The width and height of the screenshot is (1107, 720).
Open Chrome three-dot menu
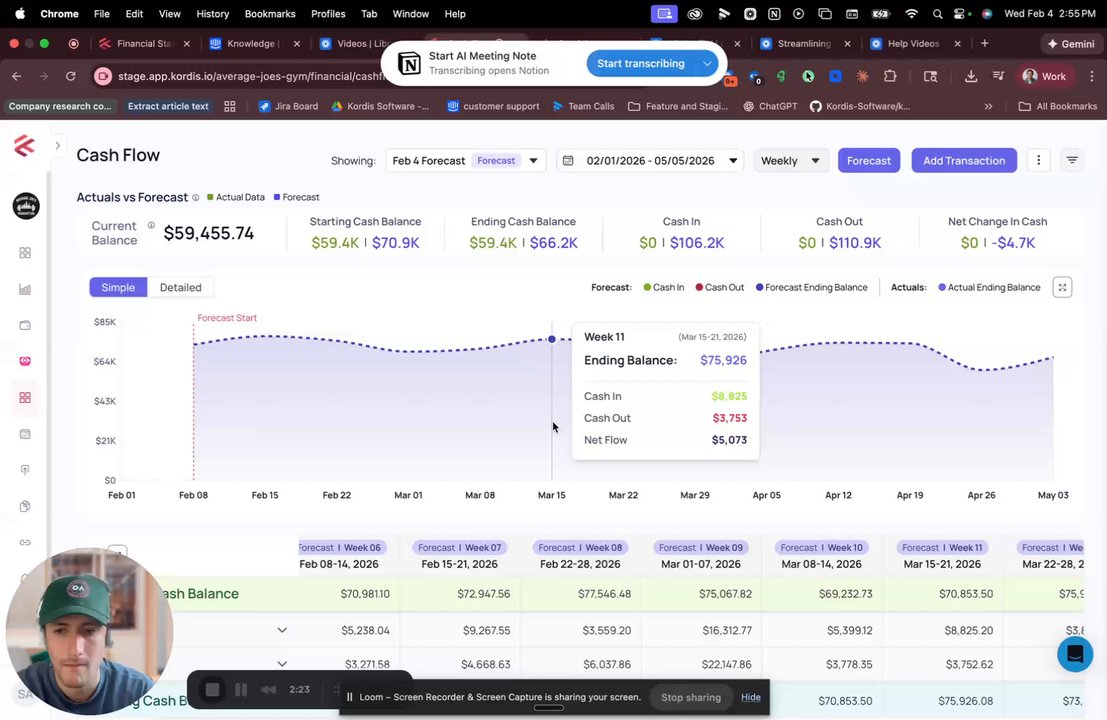click(1092, 76)
